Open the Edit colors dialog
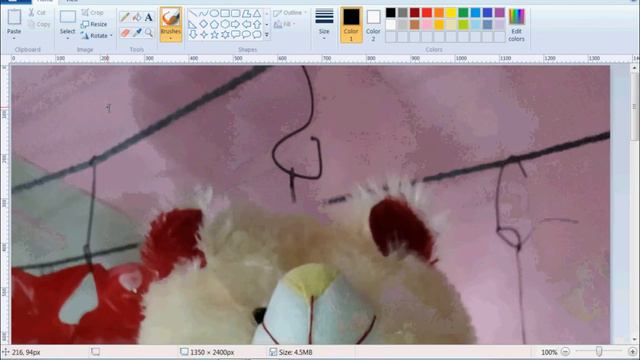This screenshot has height=360, width=640. (516, 25)
